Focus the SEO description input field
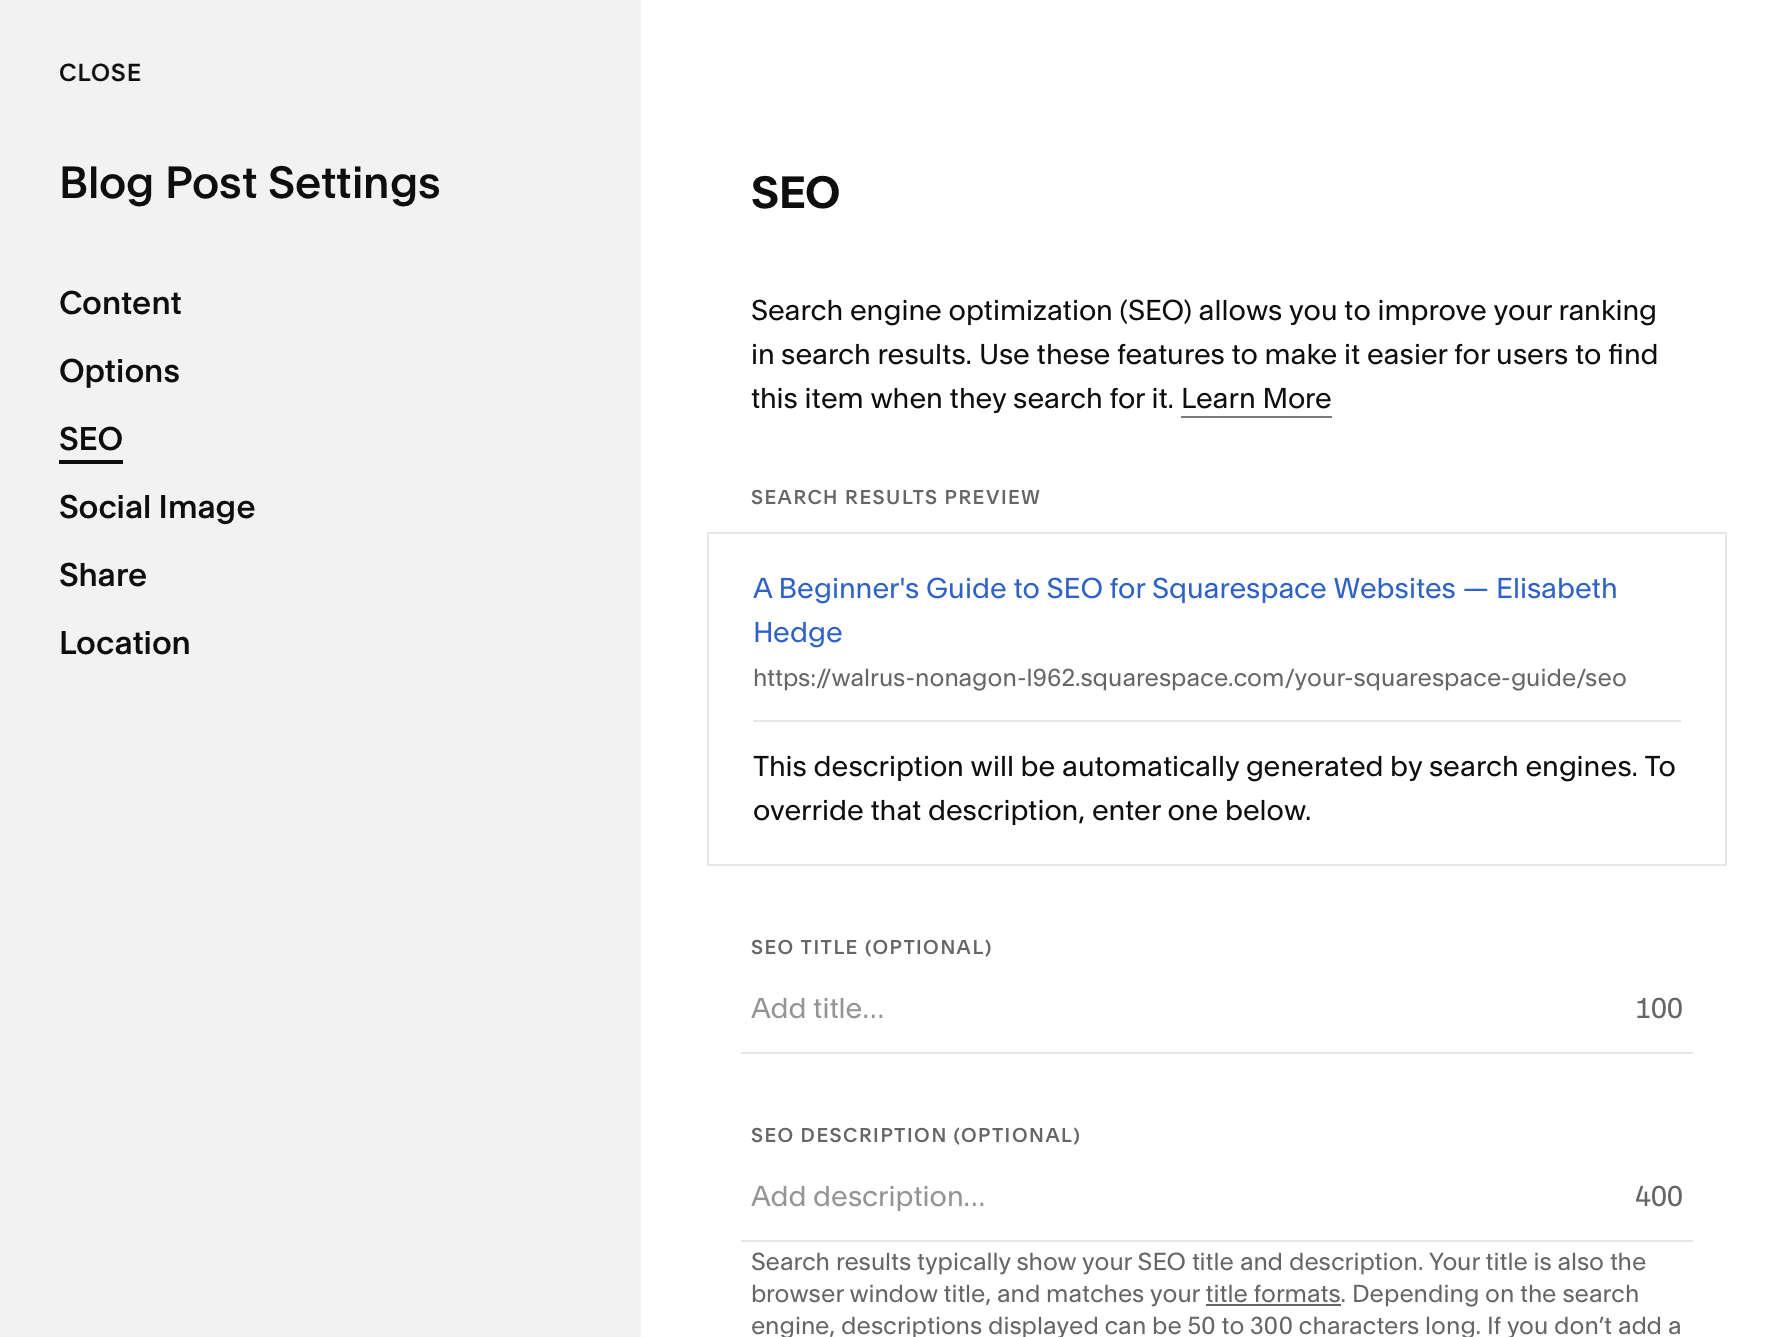The height and width of the screenshot is (1337, 1772). click(1180, 1196)
